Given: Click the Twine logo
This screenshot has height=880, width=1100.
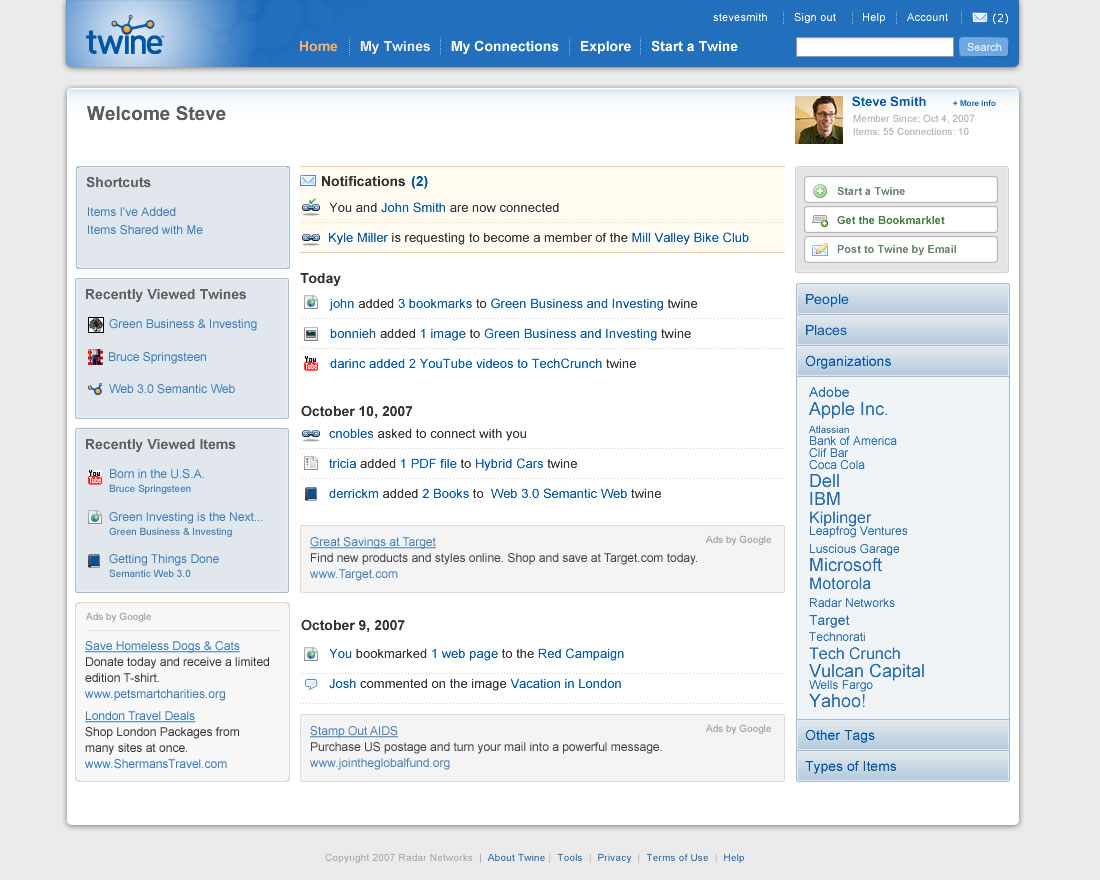Looking at the screenshot, I should coord(124,36).
